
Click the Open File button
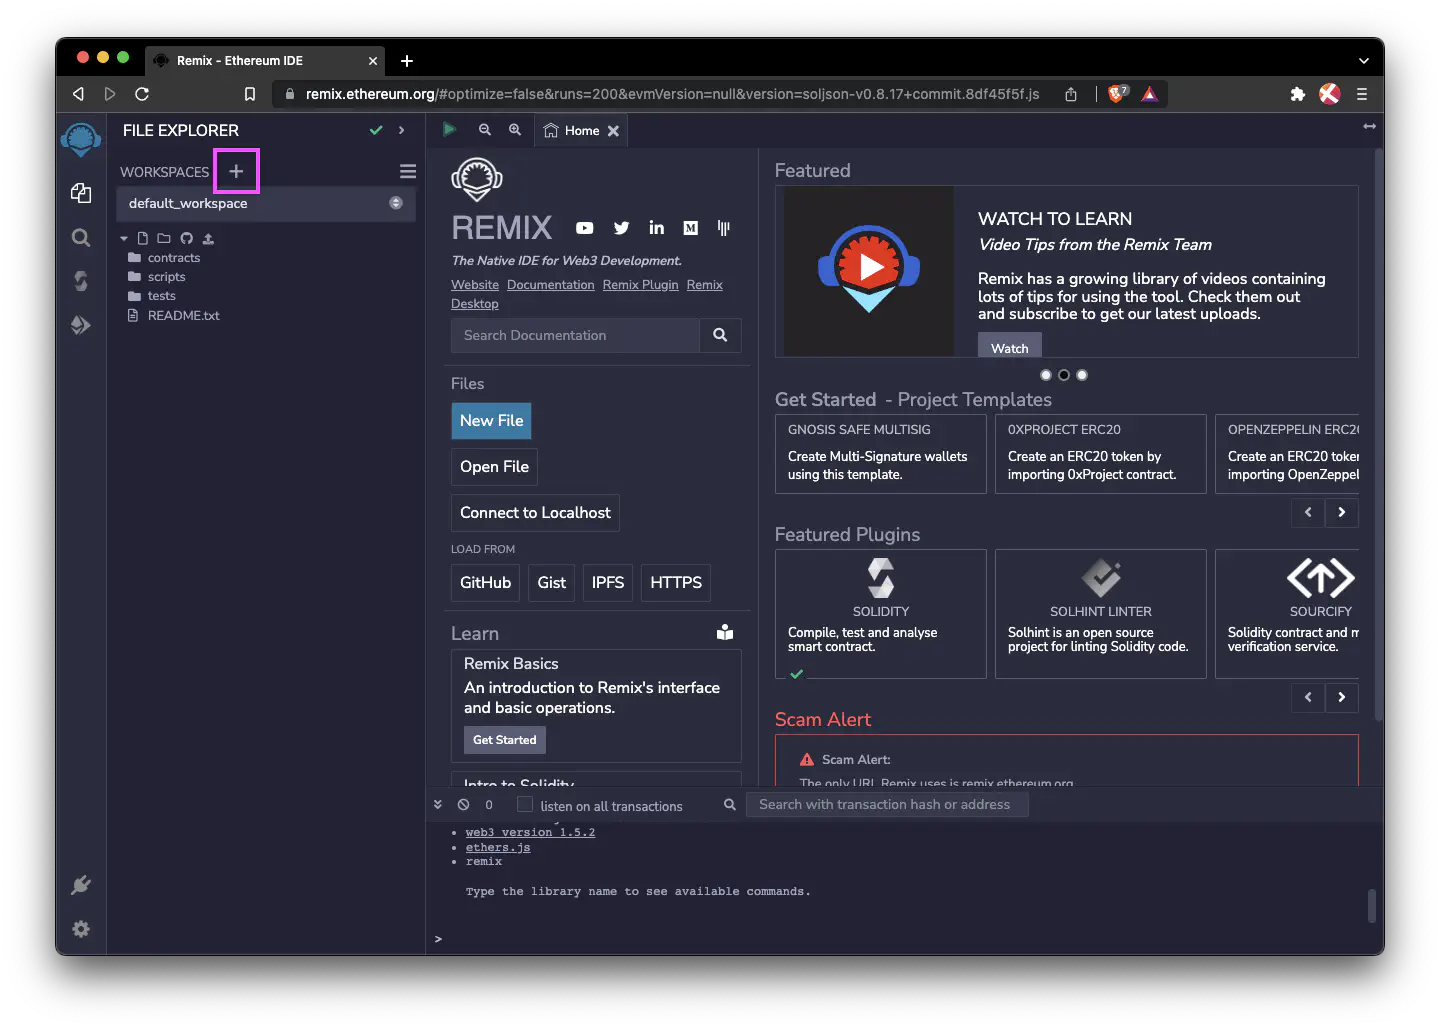(495, 467)
